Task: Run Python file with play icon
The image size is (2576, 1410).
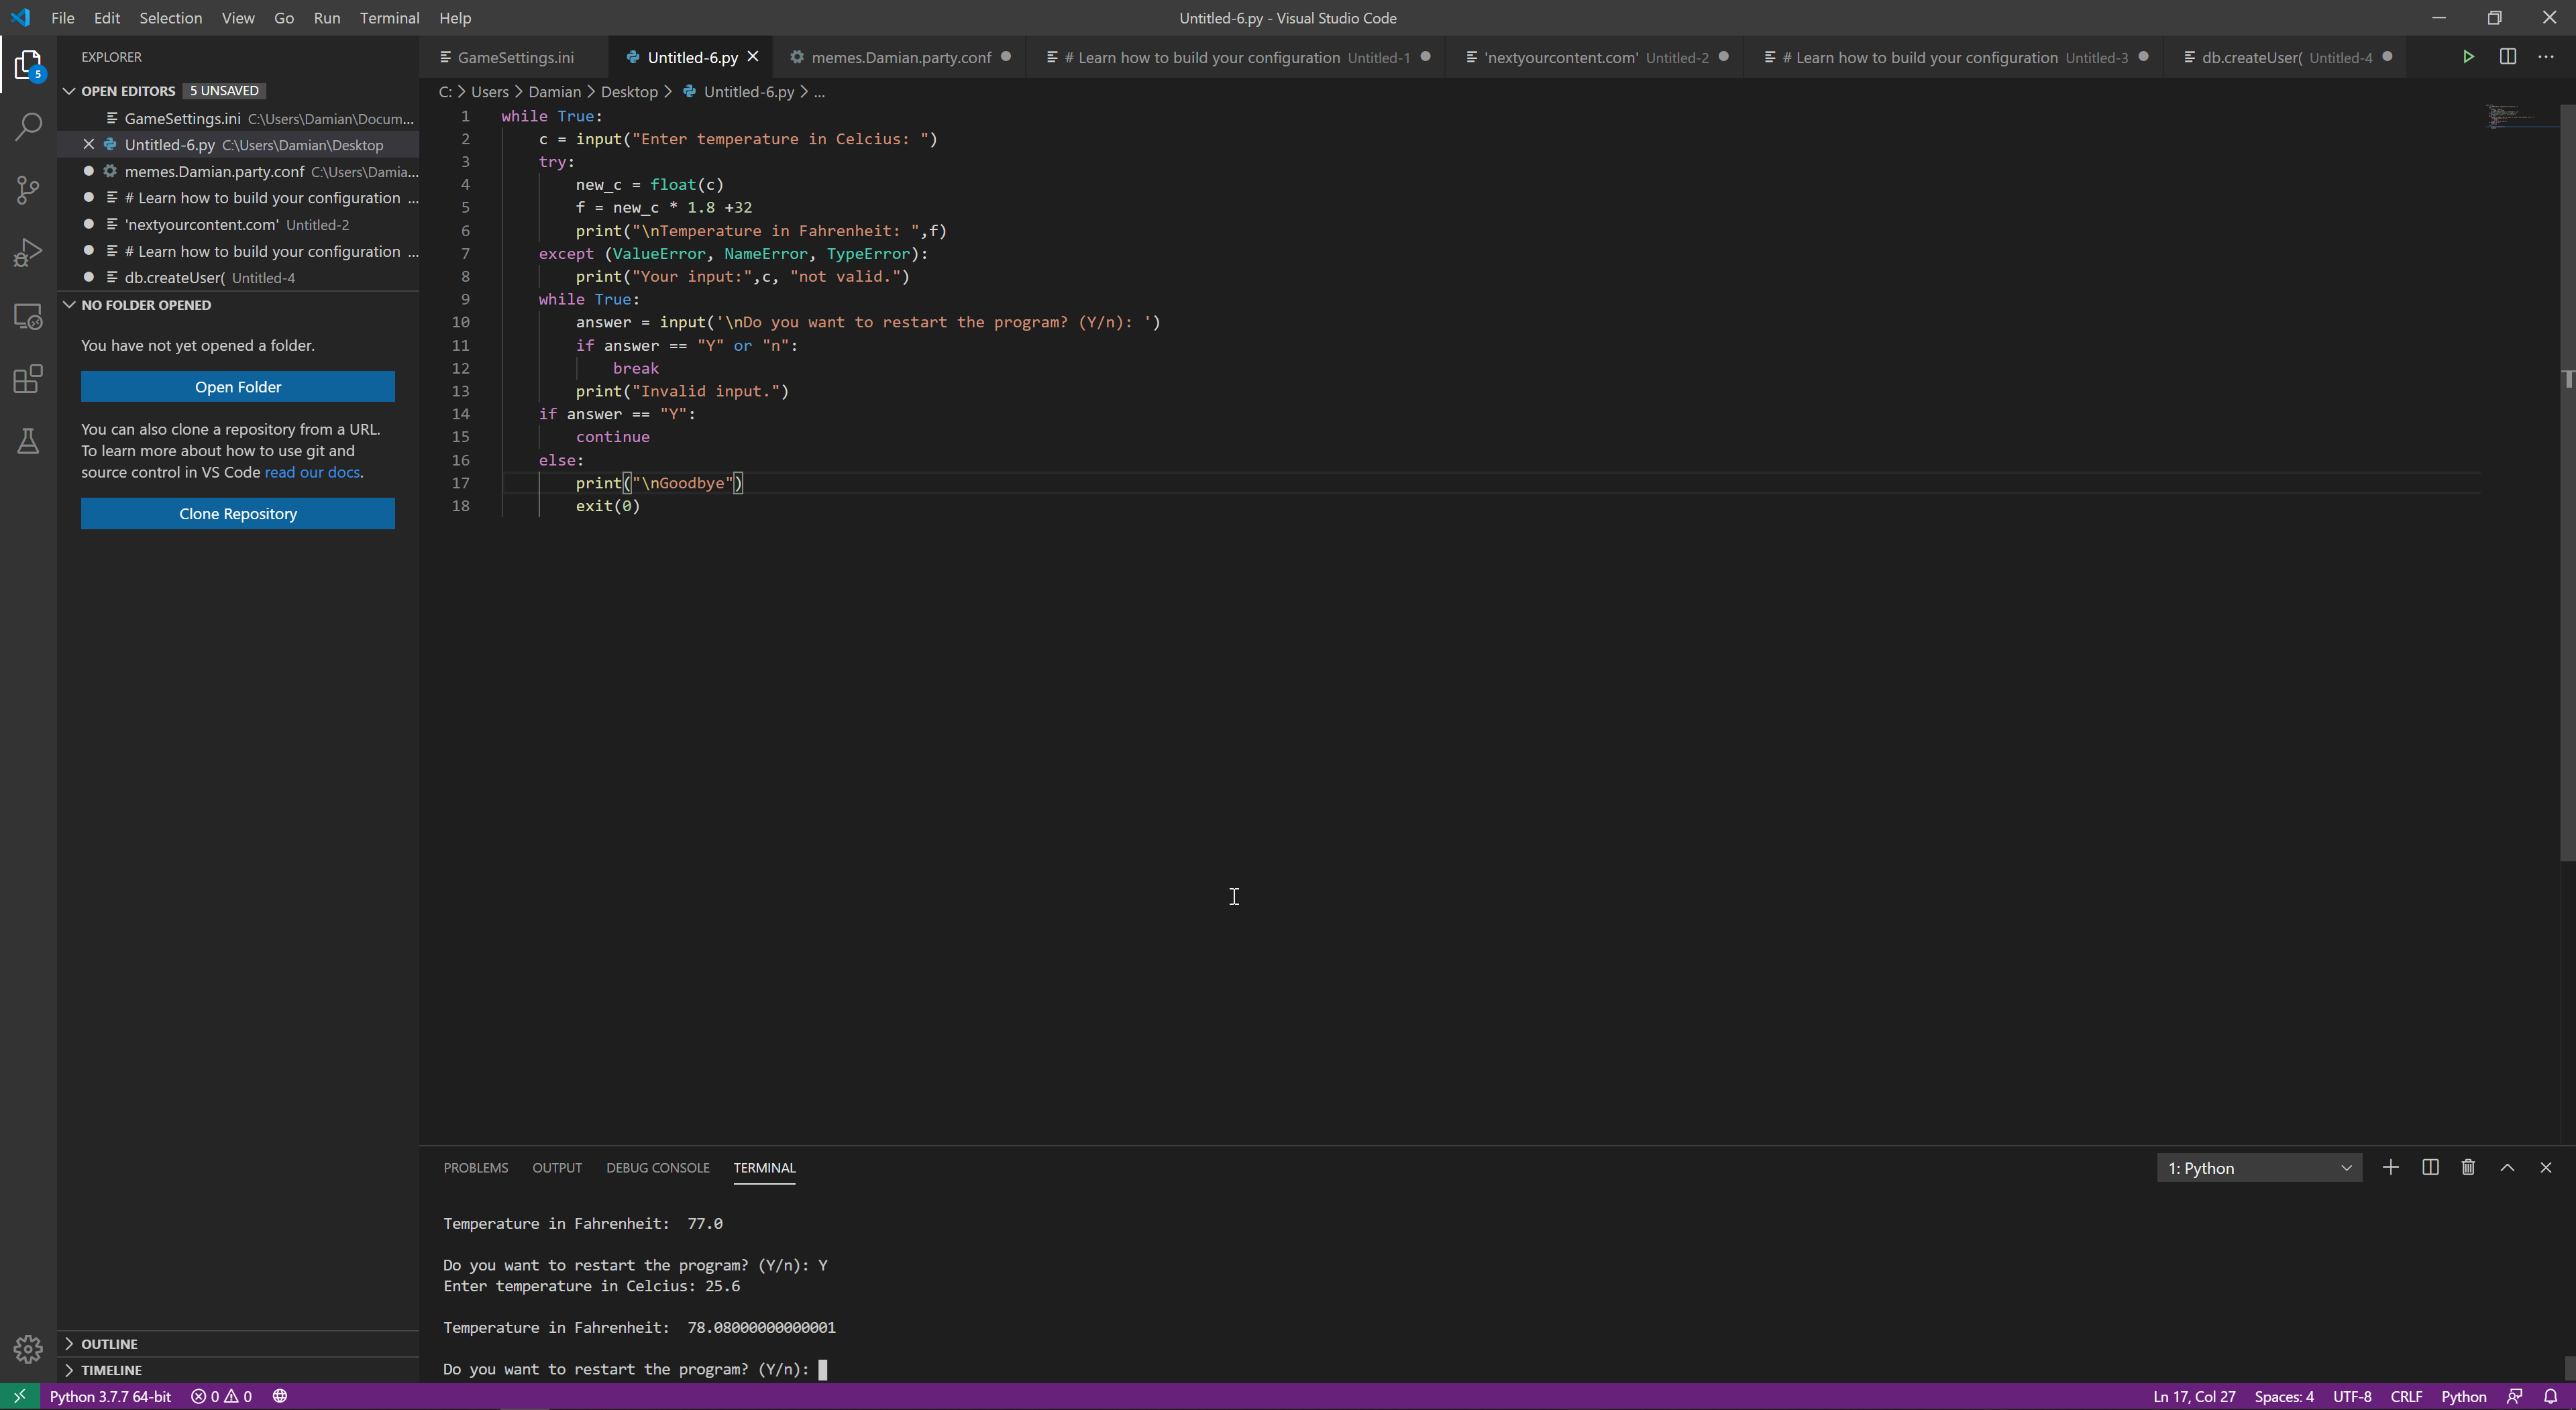Action: coord(2468,57)
